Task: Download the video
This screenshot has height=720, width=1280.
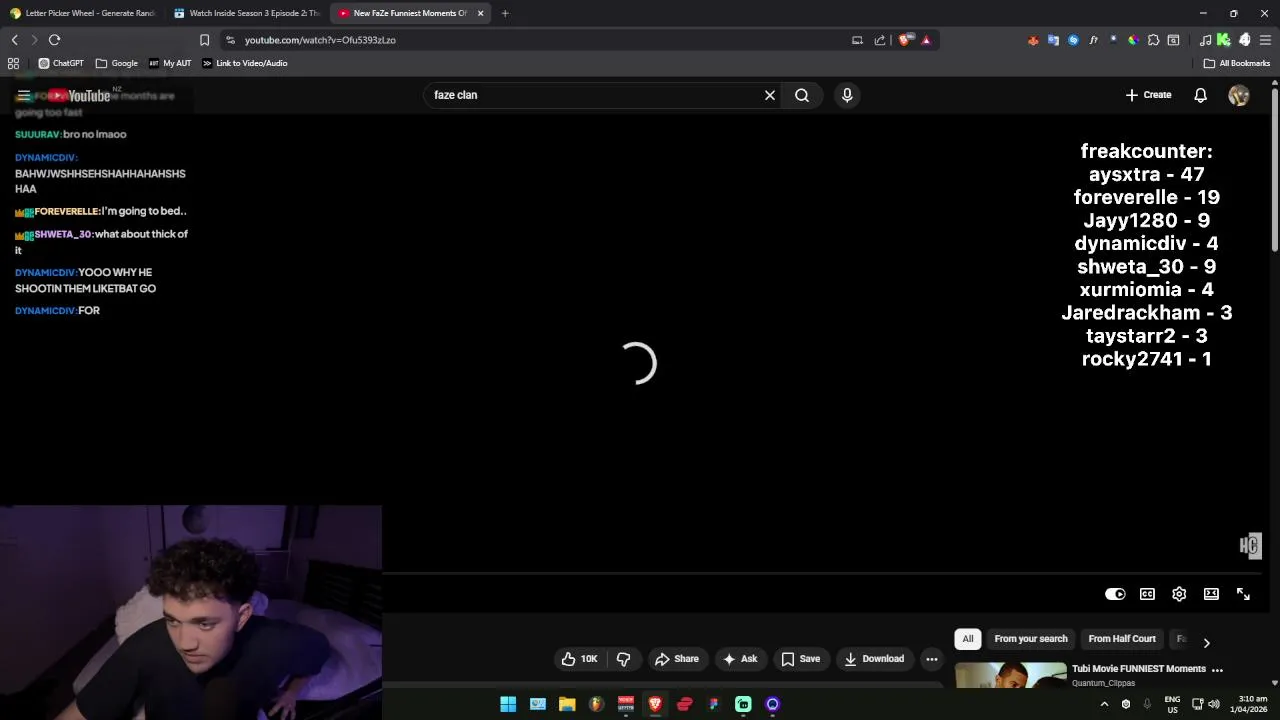Action: tap(874, 659)
